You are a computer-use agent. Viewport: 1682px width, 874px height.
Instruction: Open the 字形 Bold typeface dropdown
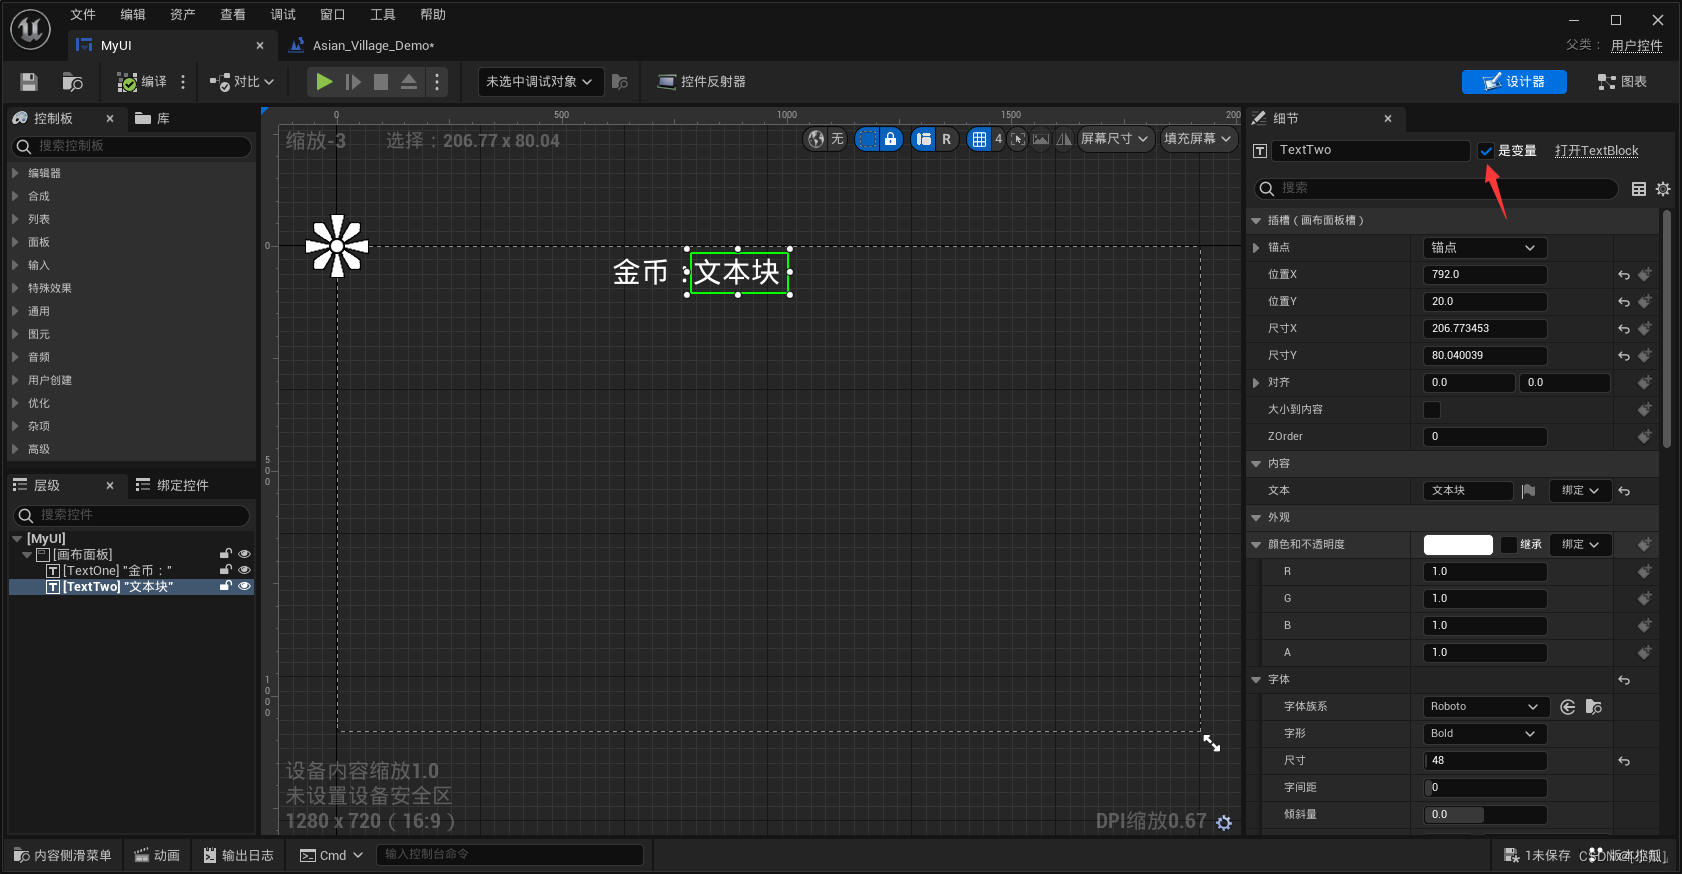(x=1485, y=734)
